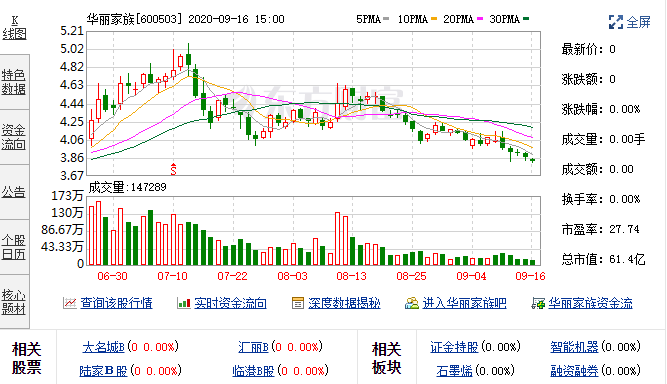Image resolution: width=667 pixels, height=384 pixels.
Task: Click the 20PMA magenta legend swatch
Action: pyautogui.click(x=480, y=19)
